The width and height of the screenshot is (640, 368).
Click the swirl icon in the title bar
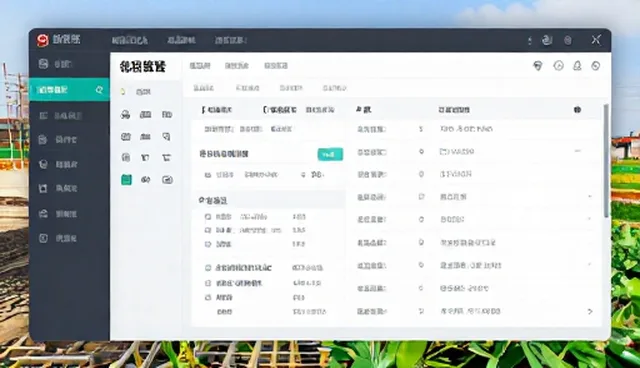click(547, 40)
